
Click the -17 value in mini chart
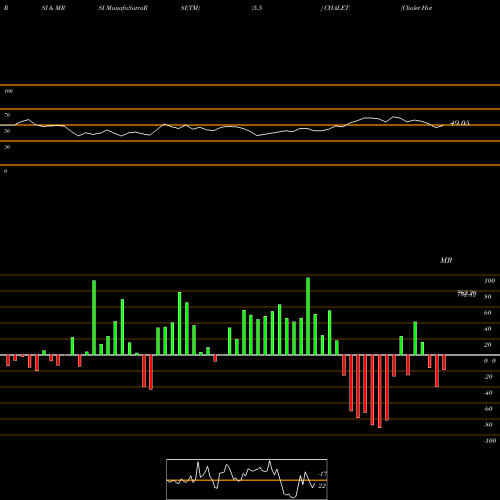[x=323, y=474]
